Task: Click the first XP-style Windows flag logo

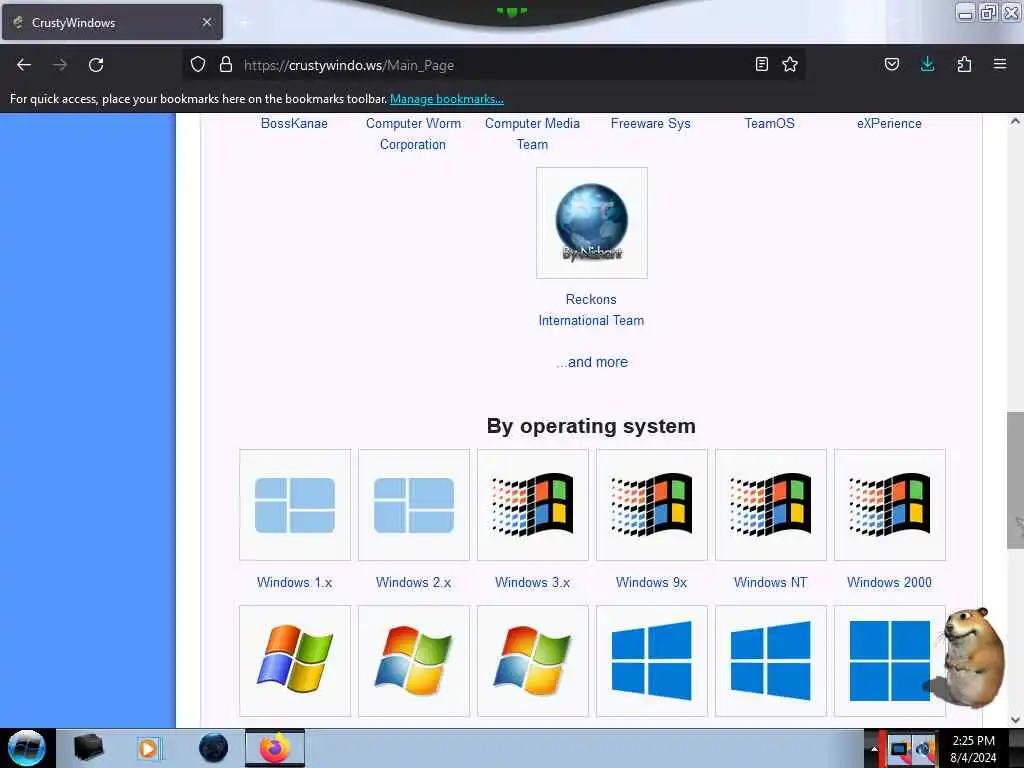Action: tap(295, 661)
